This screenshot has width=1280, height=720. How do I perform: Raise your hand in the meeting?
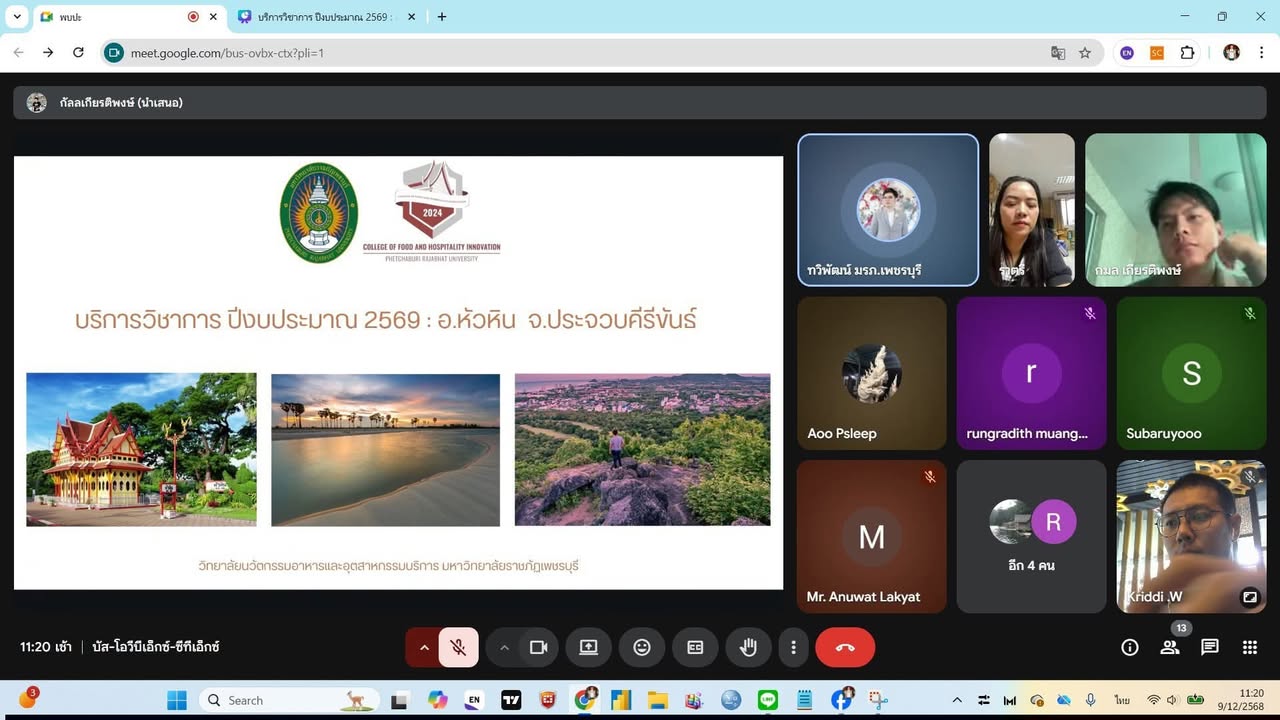(x=748, y=647)
